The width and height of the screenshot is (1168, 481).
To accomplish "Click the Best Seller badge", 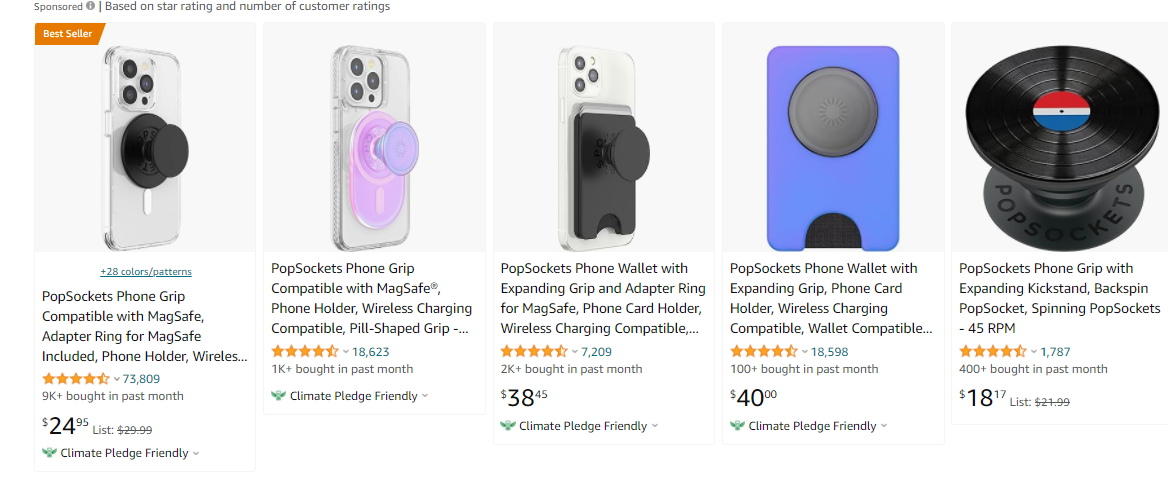I will point(68,33).
